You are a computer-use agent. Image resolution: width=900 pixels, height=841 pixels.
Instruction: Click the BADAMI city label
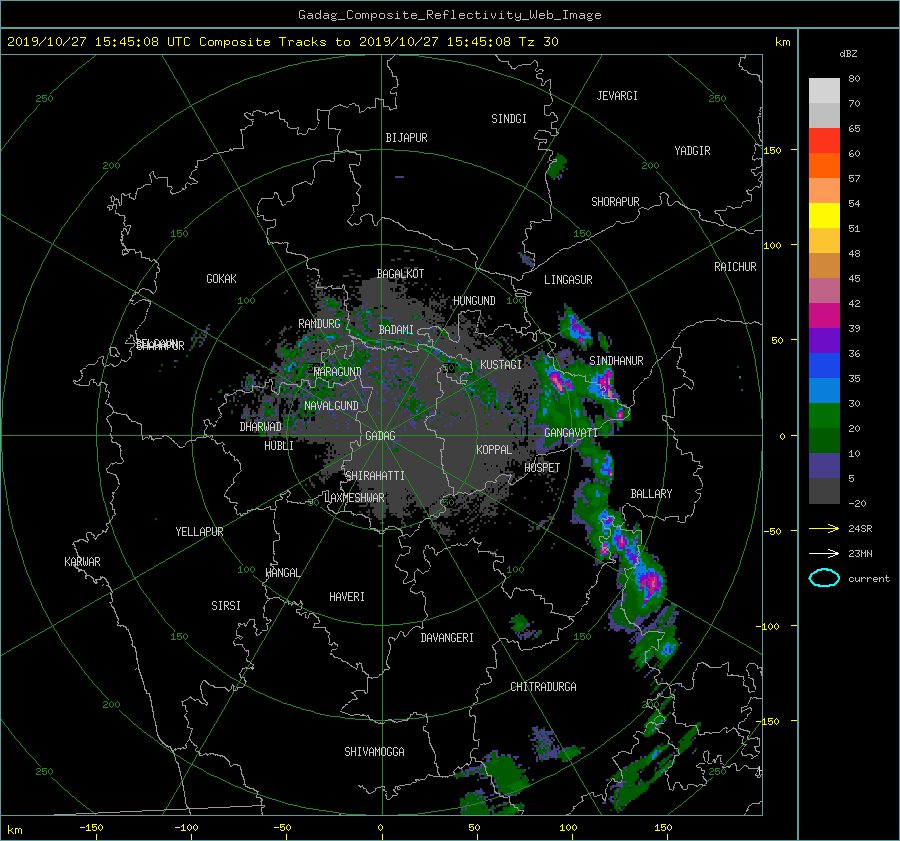pos(396,330)
